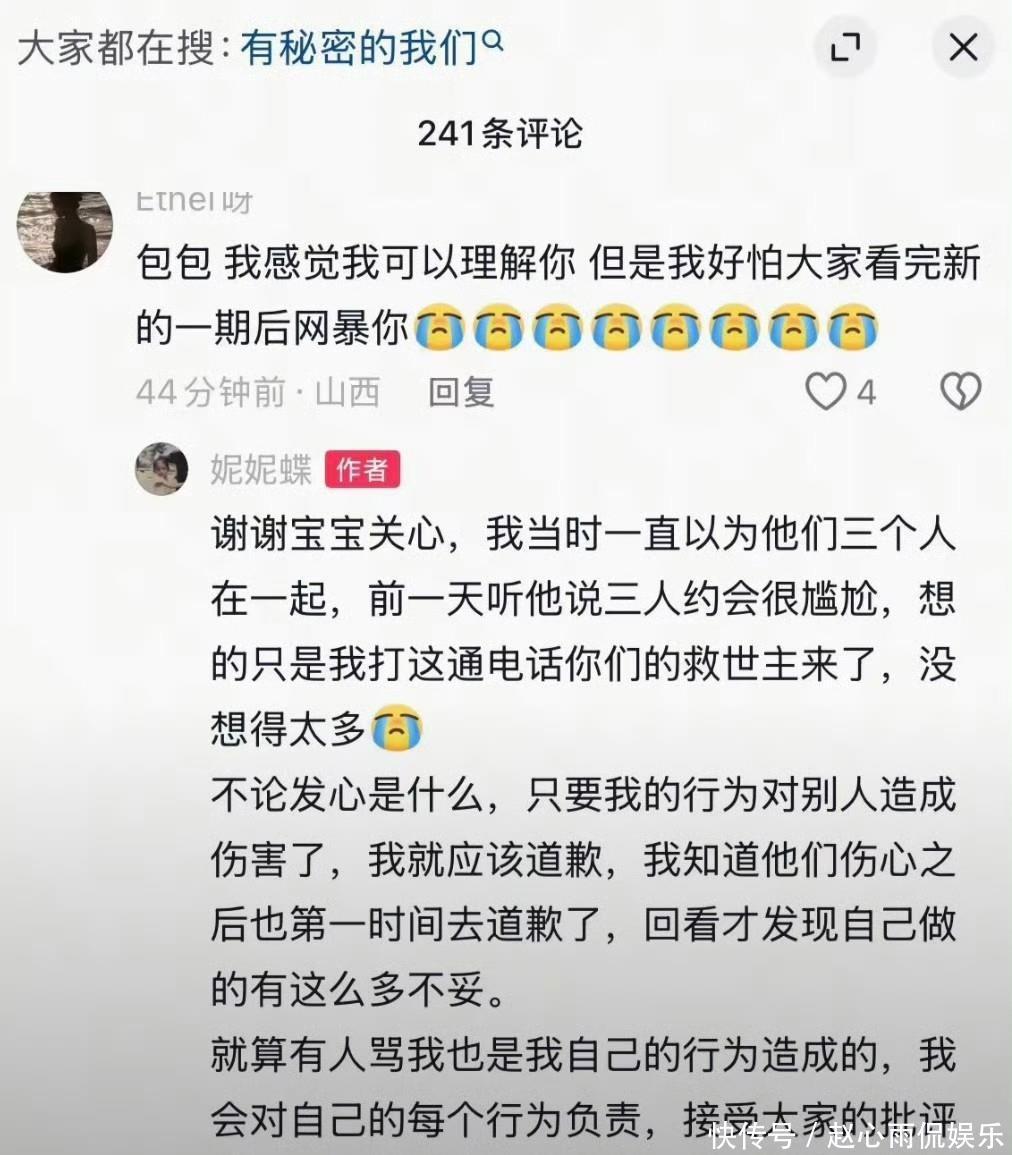Click the like count number 4
Viewport: 1012px width, 1155px height.
pyautogui.click(x=866, y=393)
